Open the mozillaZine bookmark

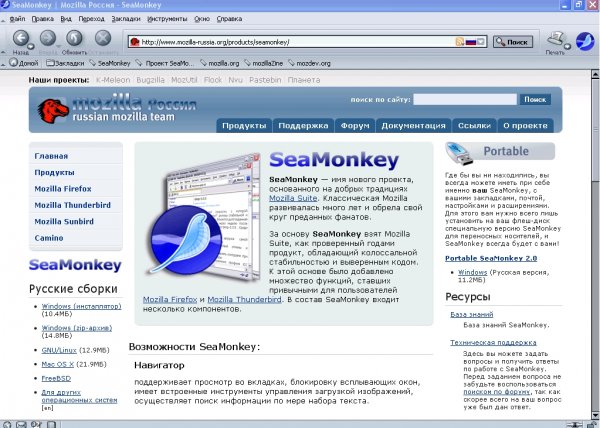click(264, 63)
